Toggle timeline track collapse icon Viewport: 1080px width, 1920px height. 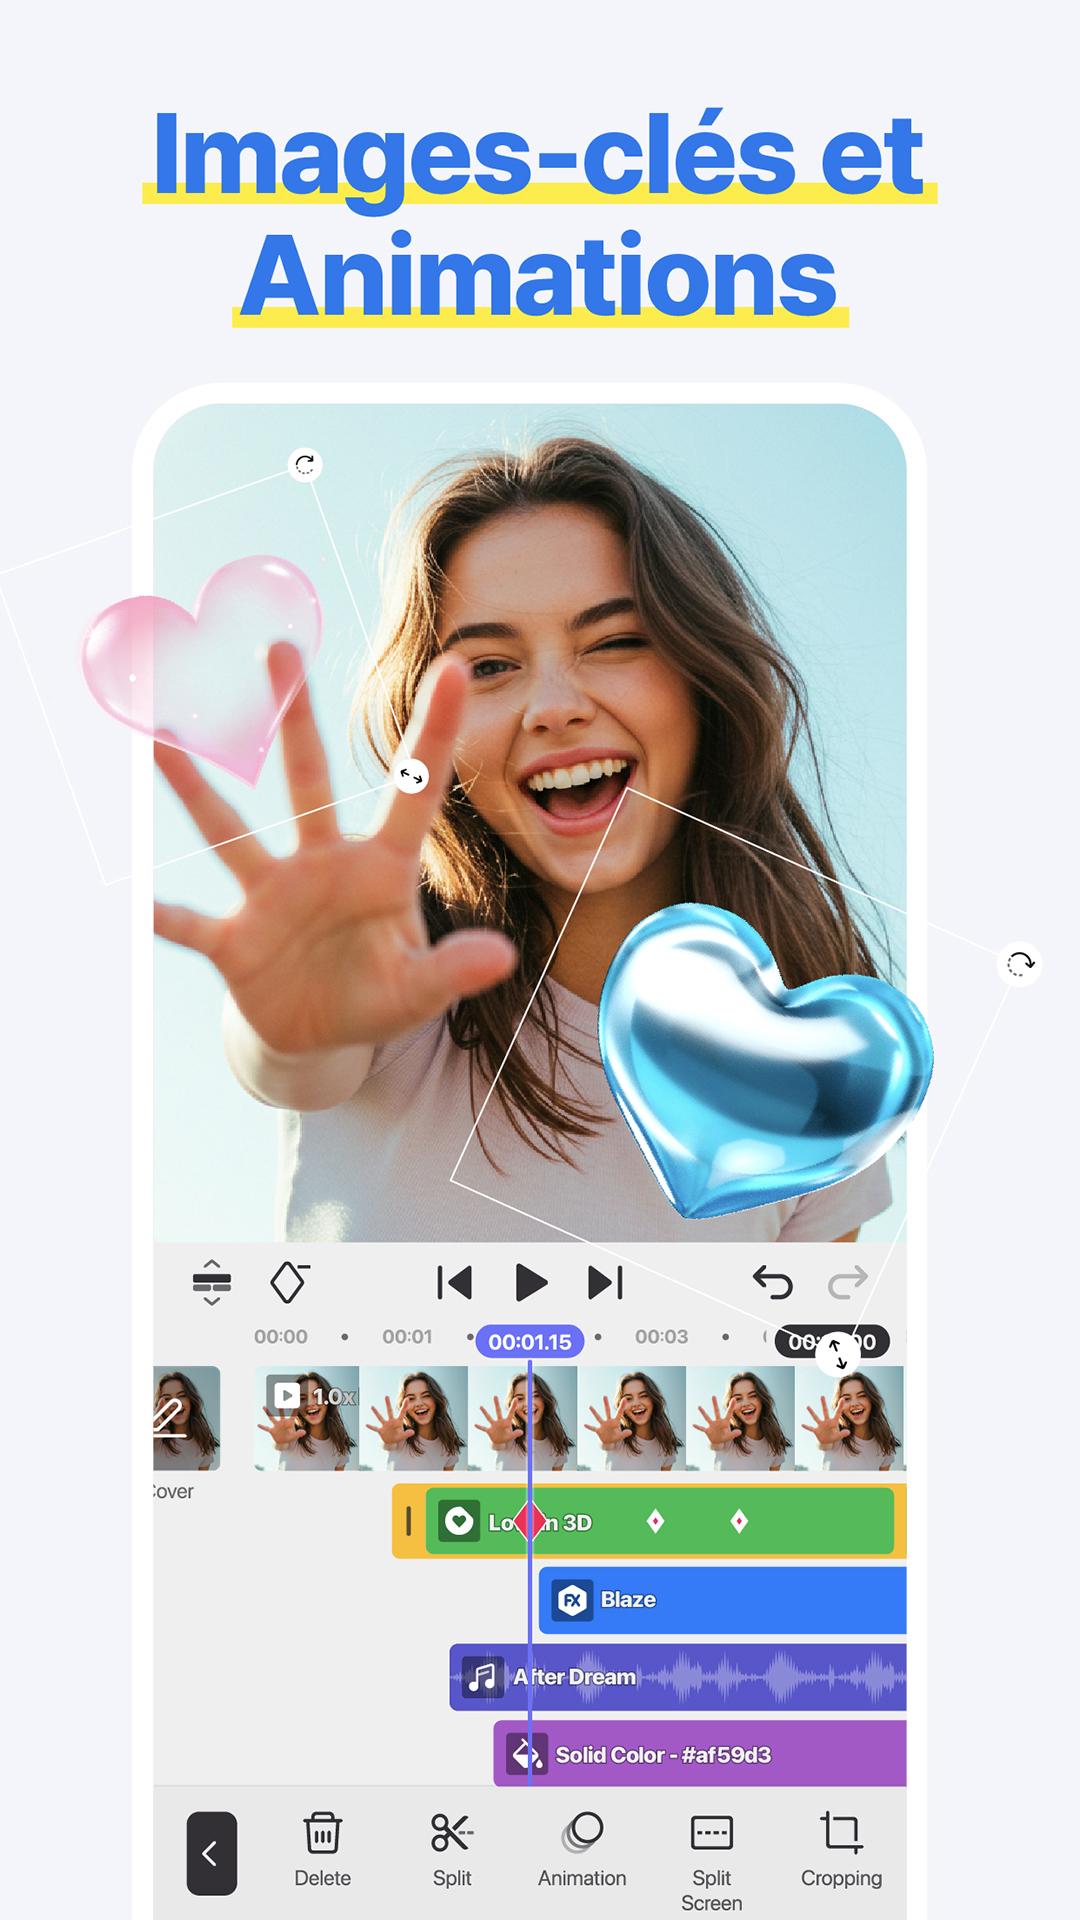pyautogui.click(x=212, y=1283)
